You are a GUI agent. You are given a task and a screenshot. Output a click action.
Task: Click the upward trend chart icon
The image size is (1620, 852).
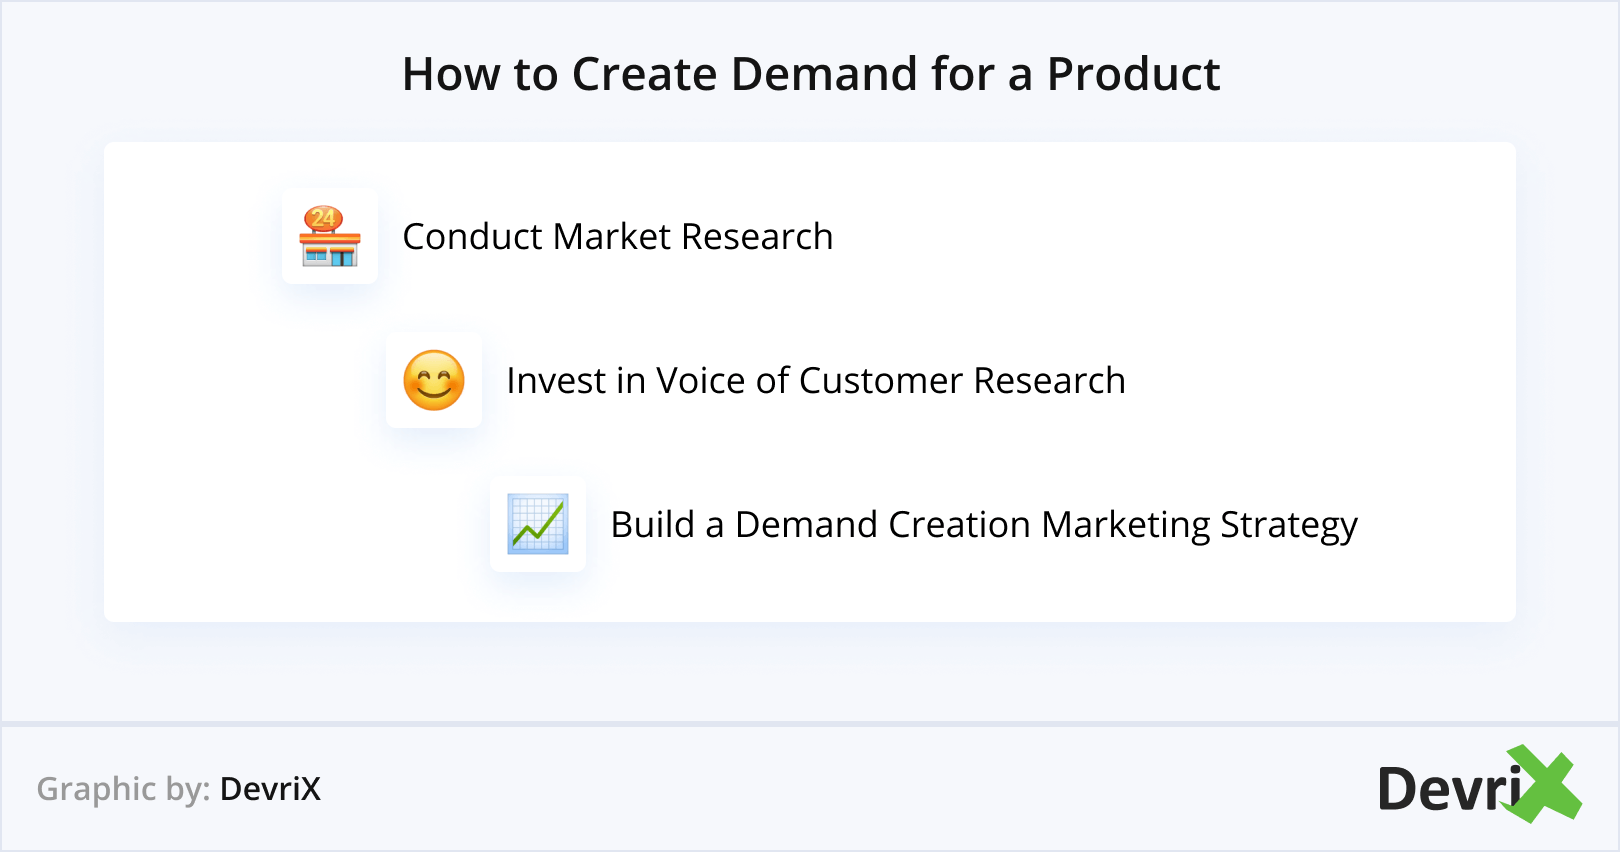(538, 524)
